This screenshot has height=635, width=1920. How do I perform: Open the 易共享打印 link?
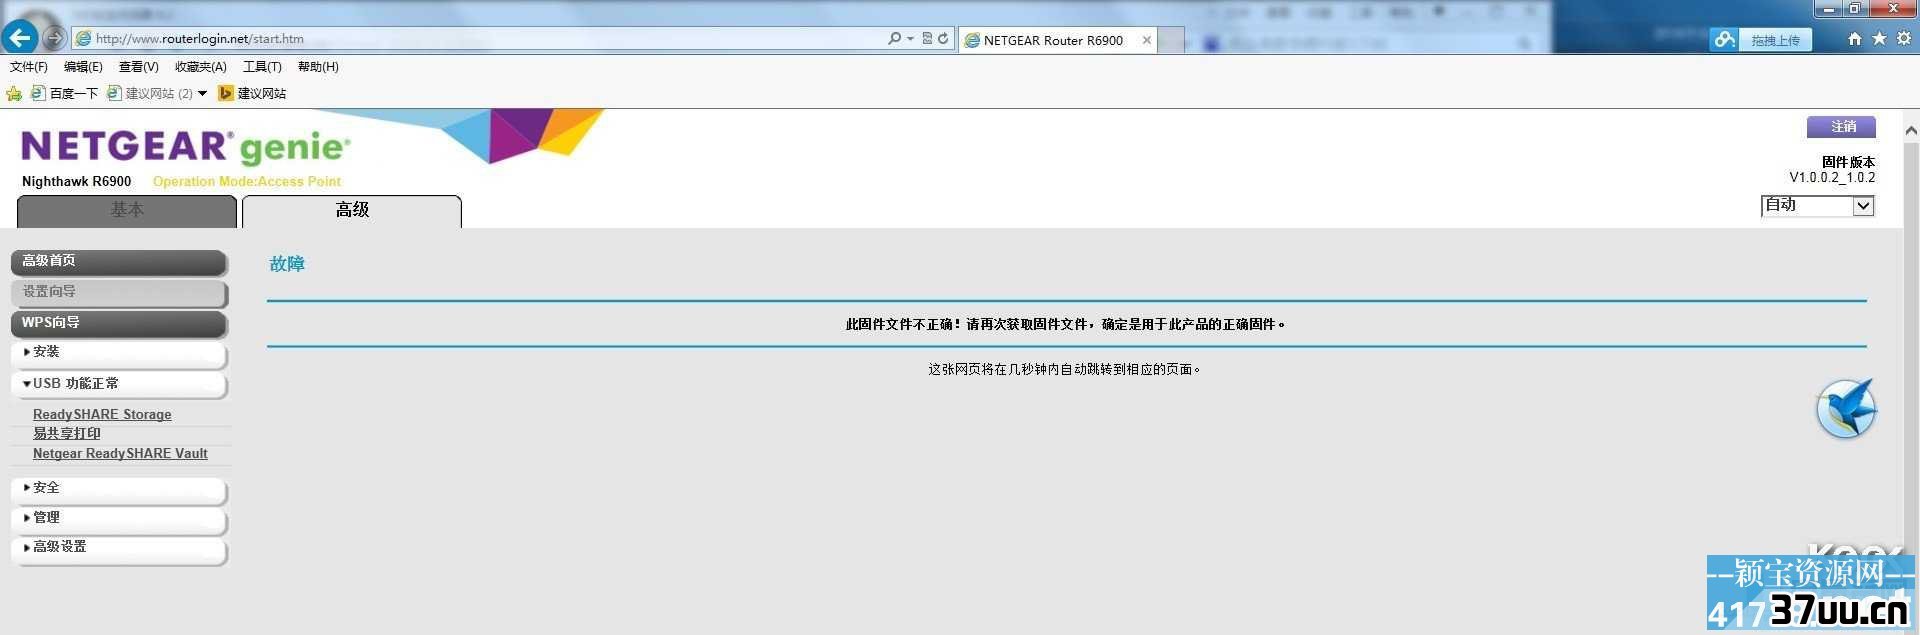67,433
